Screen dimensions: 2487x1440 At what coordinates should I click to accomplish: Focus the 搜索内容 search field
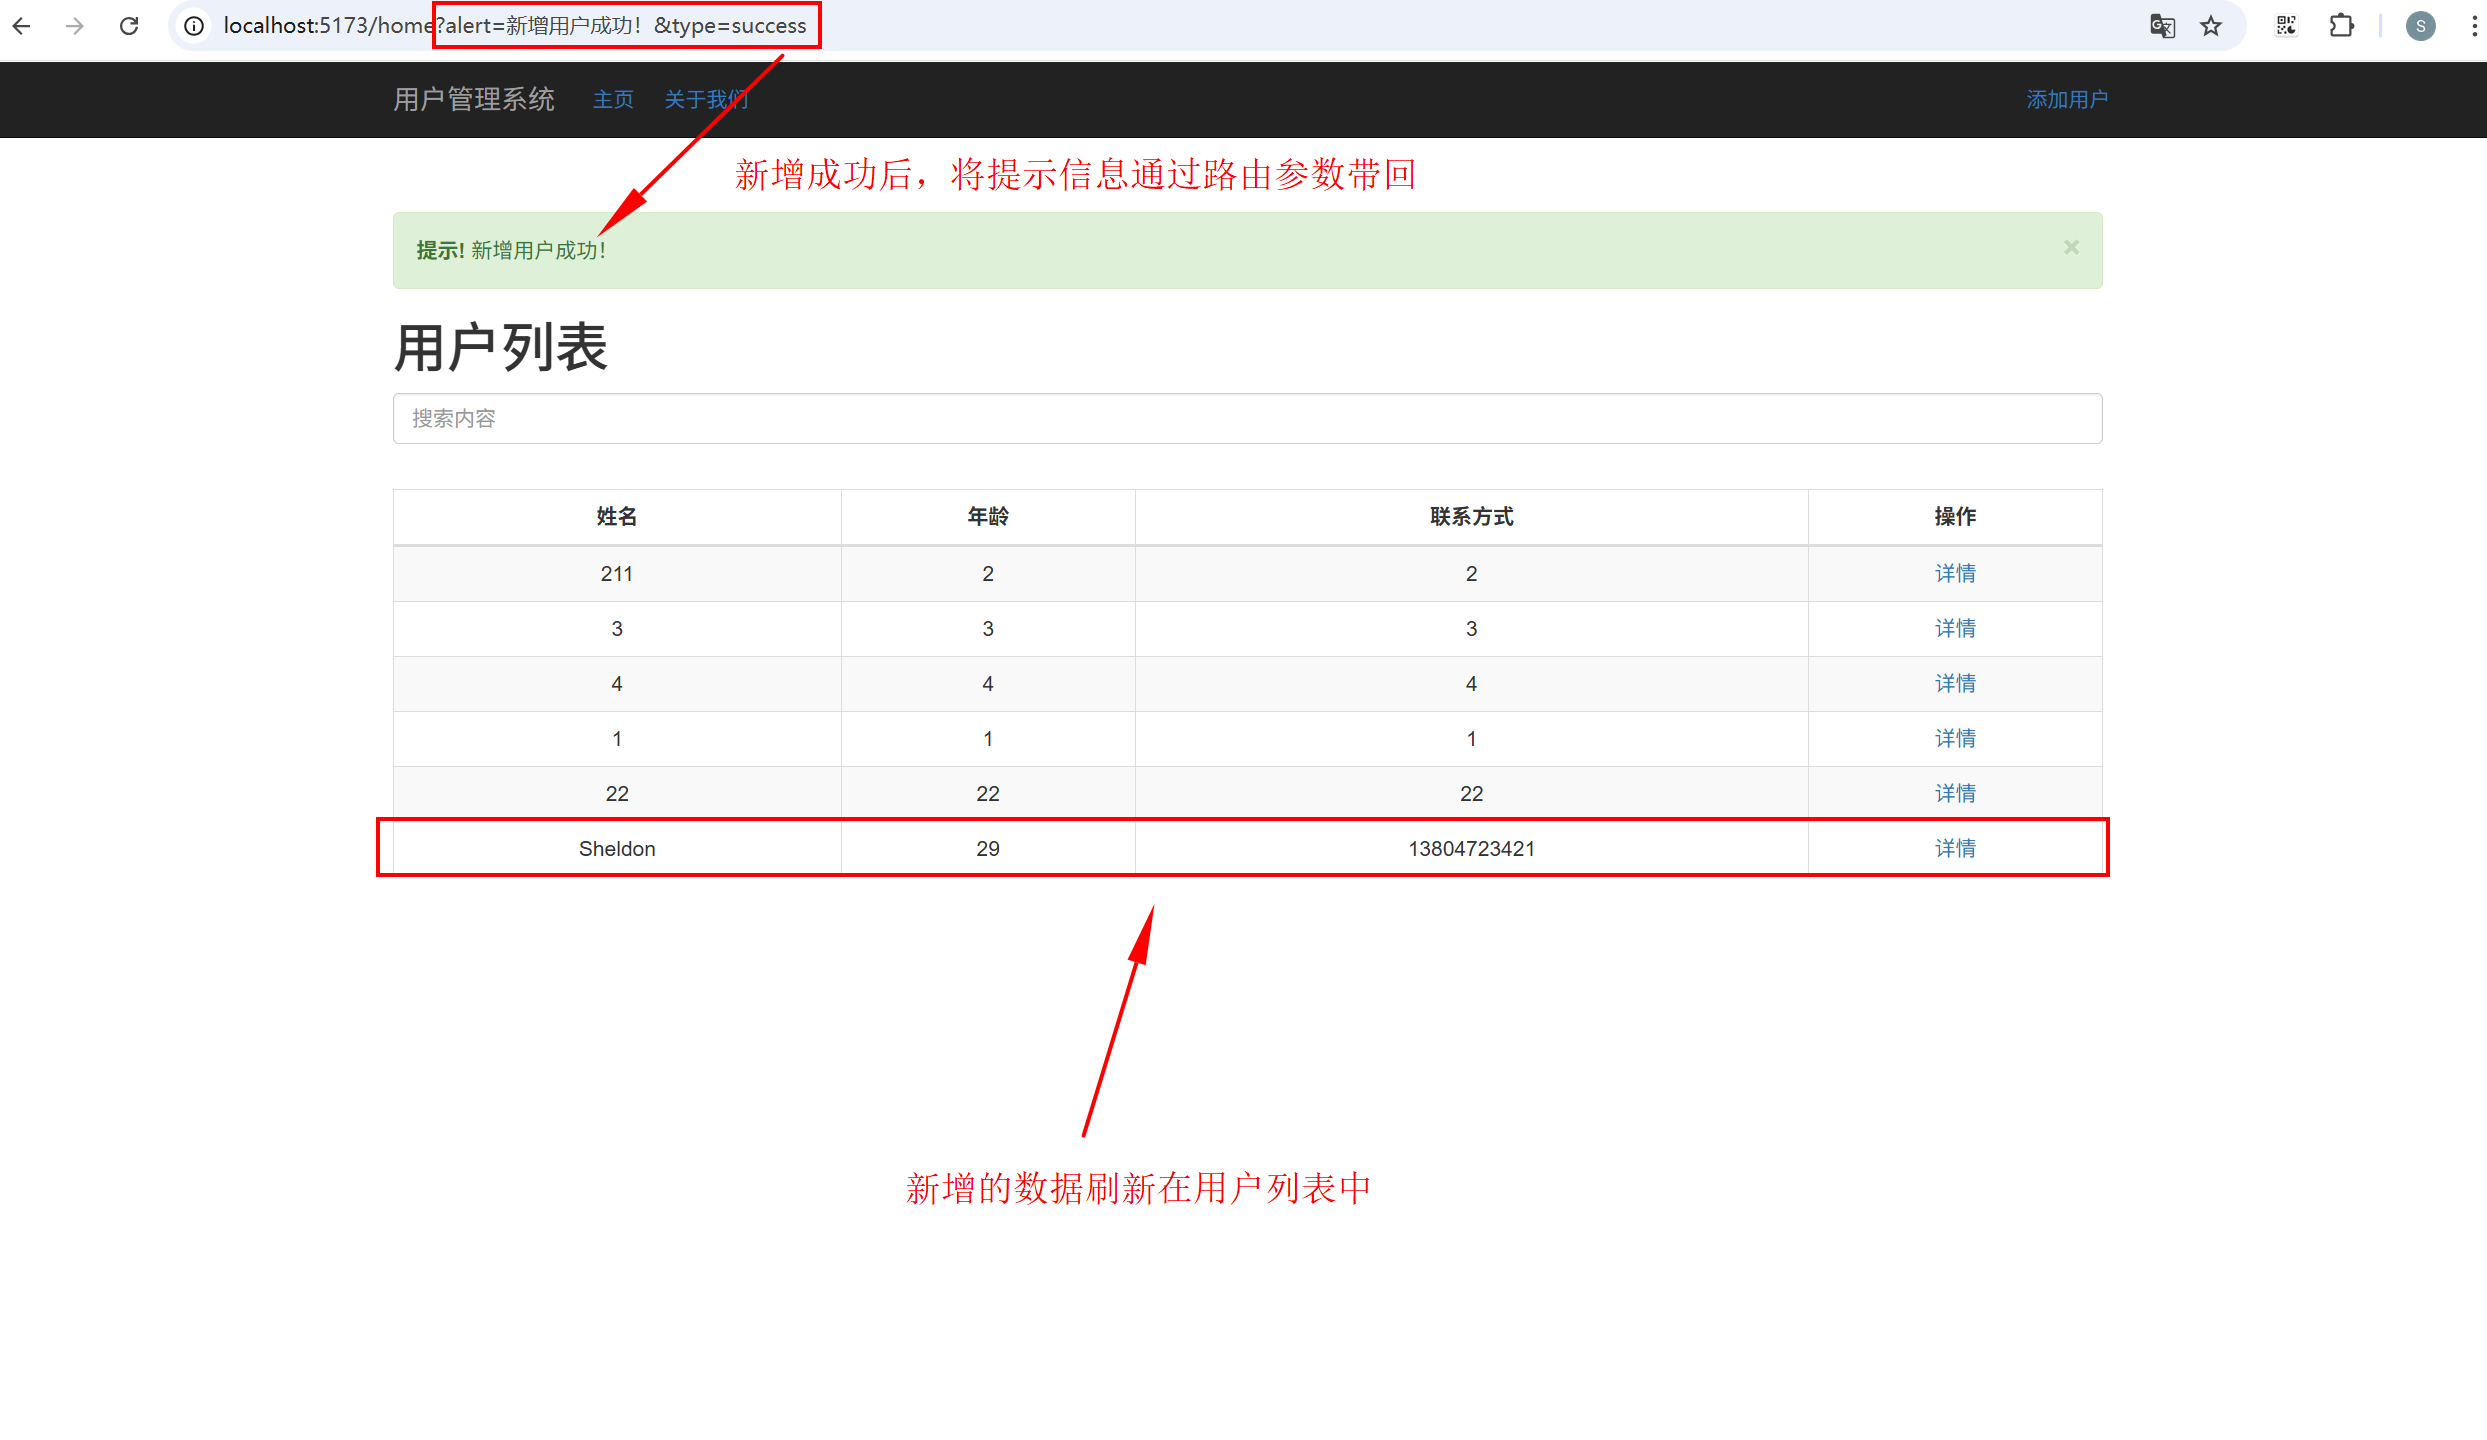(1247, 418)
